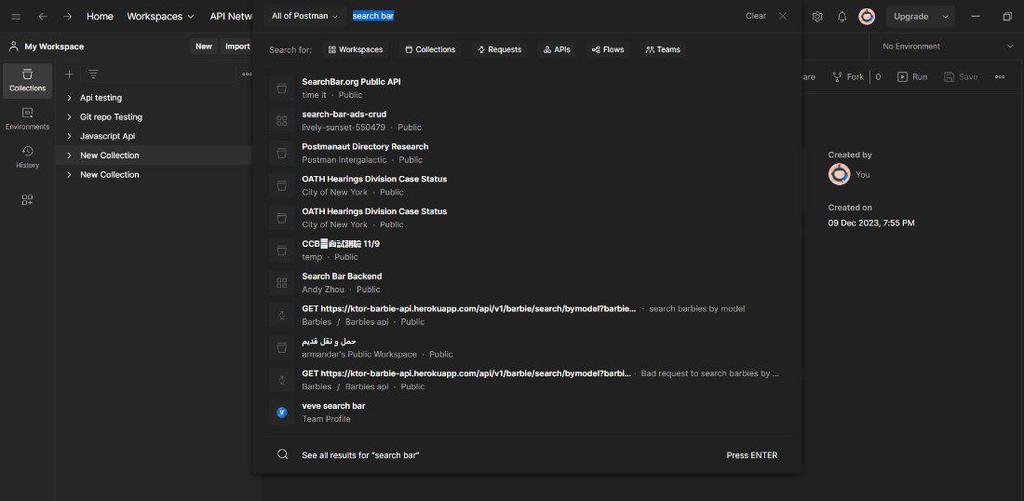This screenshot has width=1024, height=501.
Task: Filter search by Flows
Action: 608,49
